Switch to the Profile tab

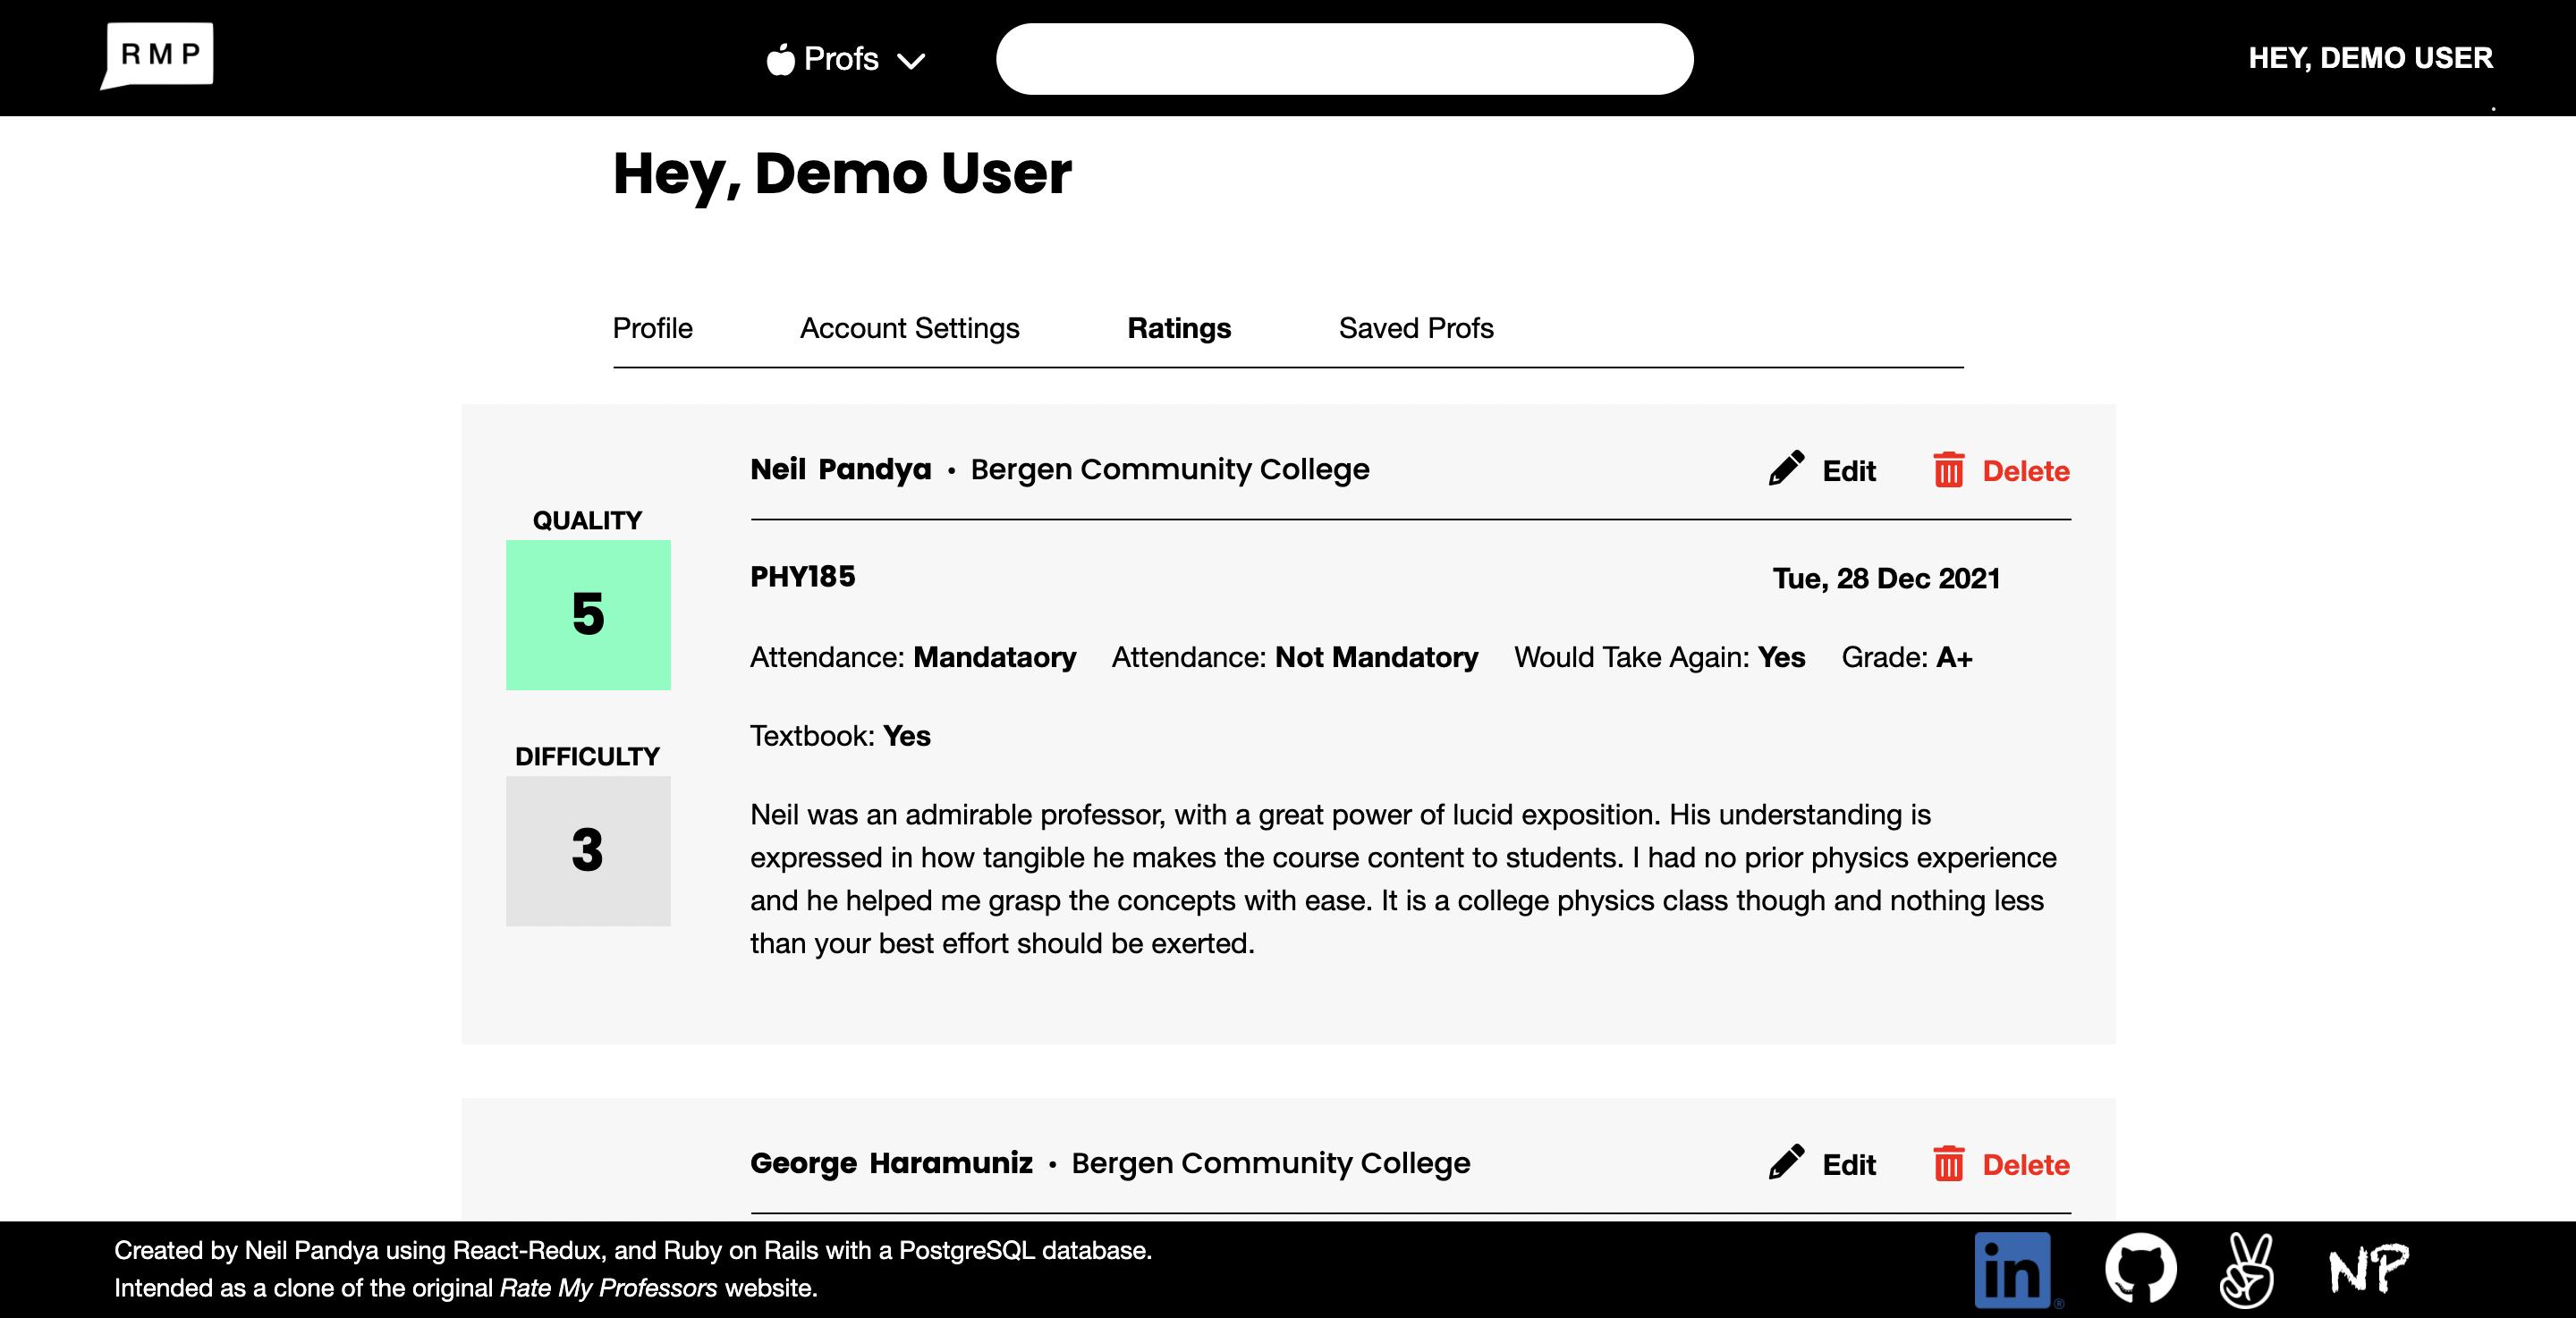[652, 328]
